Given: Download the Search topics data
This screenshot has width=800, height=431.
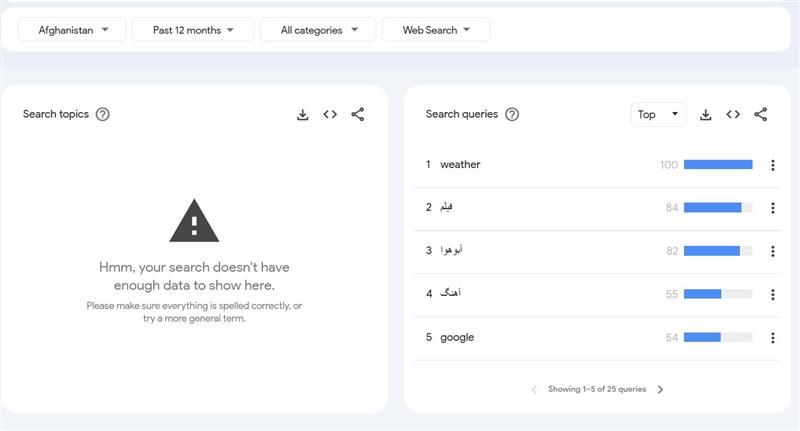Looking at the screenshot, I should [303, 115].
